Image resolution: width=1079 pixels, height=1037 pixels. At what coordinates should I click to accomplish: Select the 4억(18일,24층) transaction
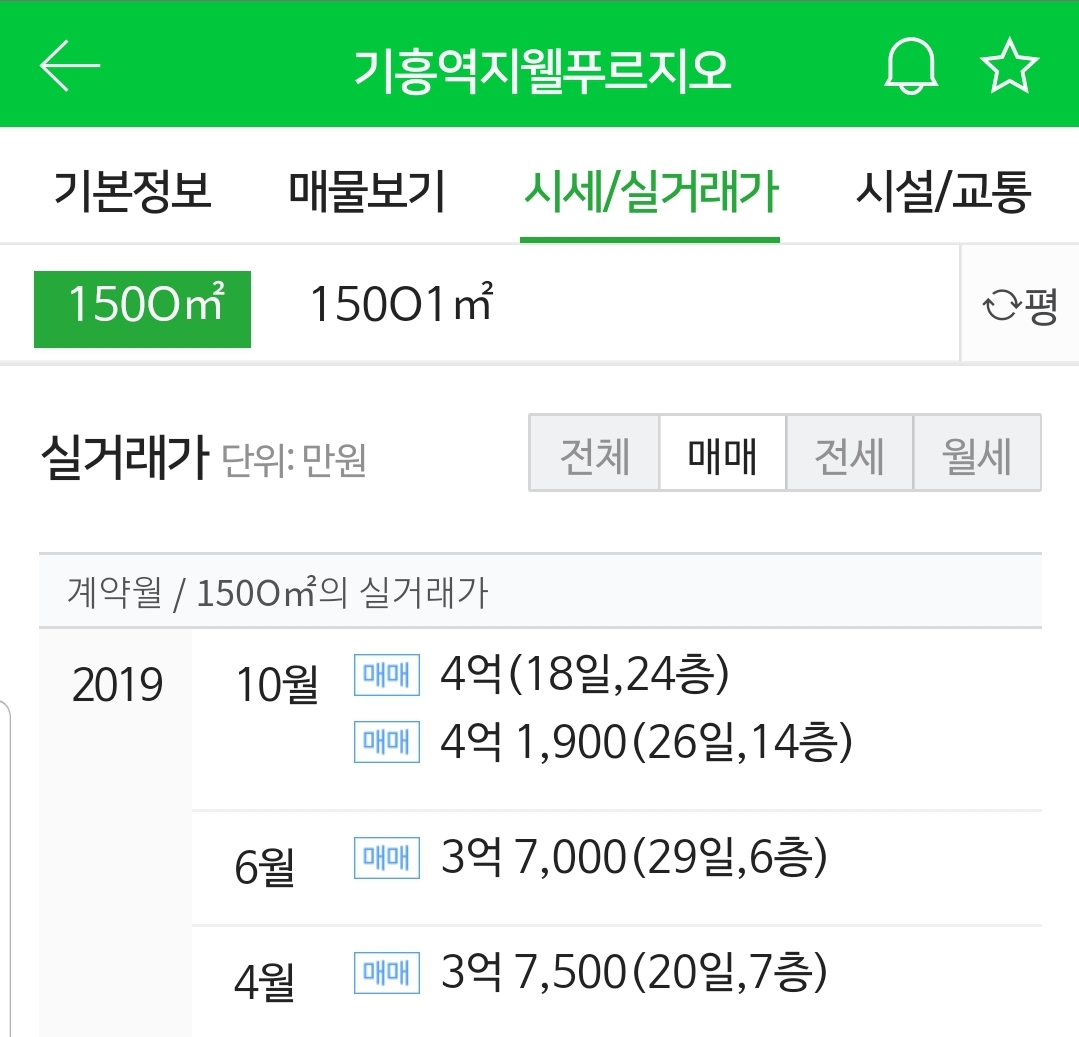(584, 674)
